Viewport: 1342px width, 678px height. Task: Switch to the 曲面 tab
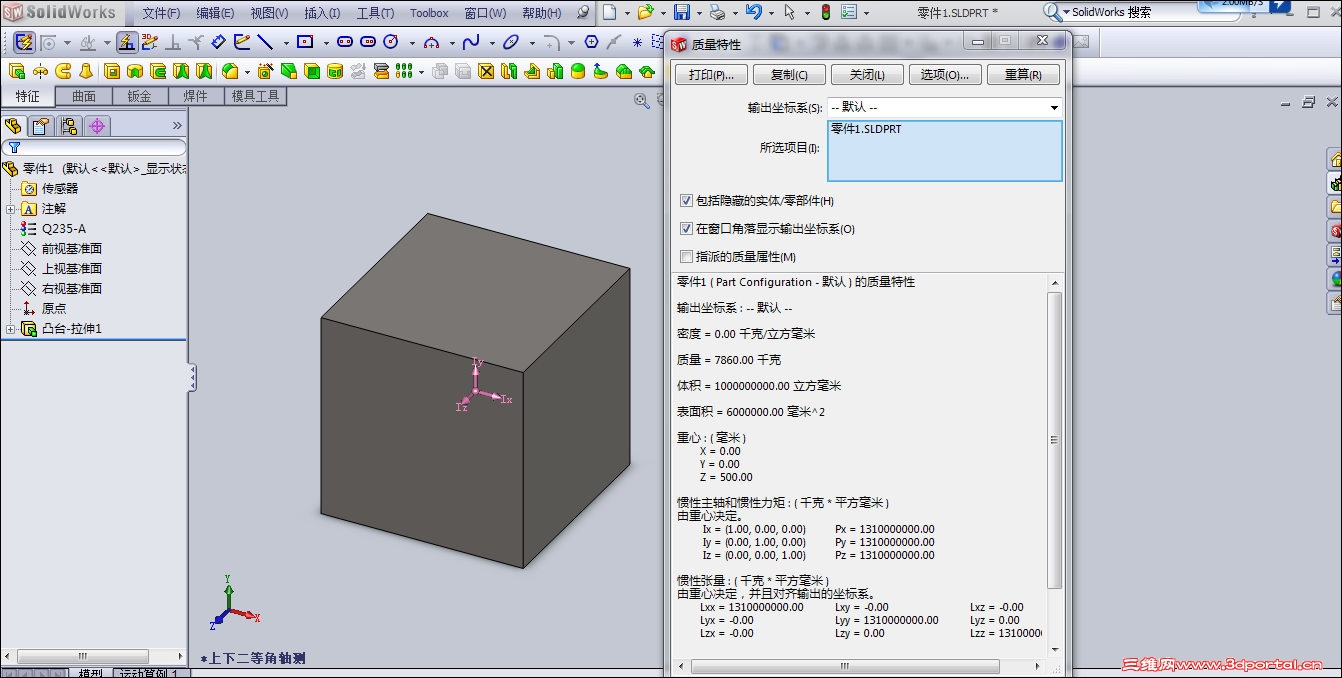[x=84, y=96]
